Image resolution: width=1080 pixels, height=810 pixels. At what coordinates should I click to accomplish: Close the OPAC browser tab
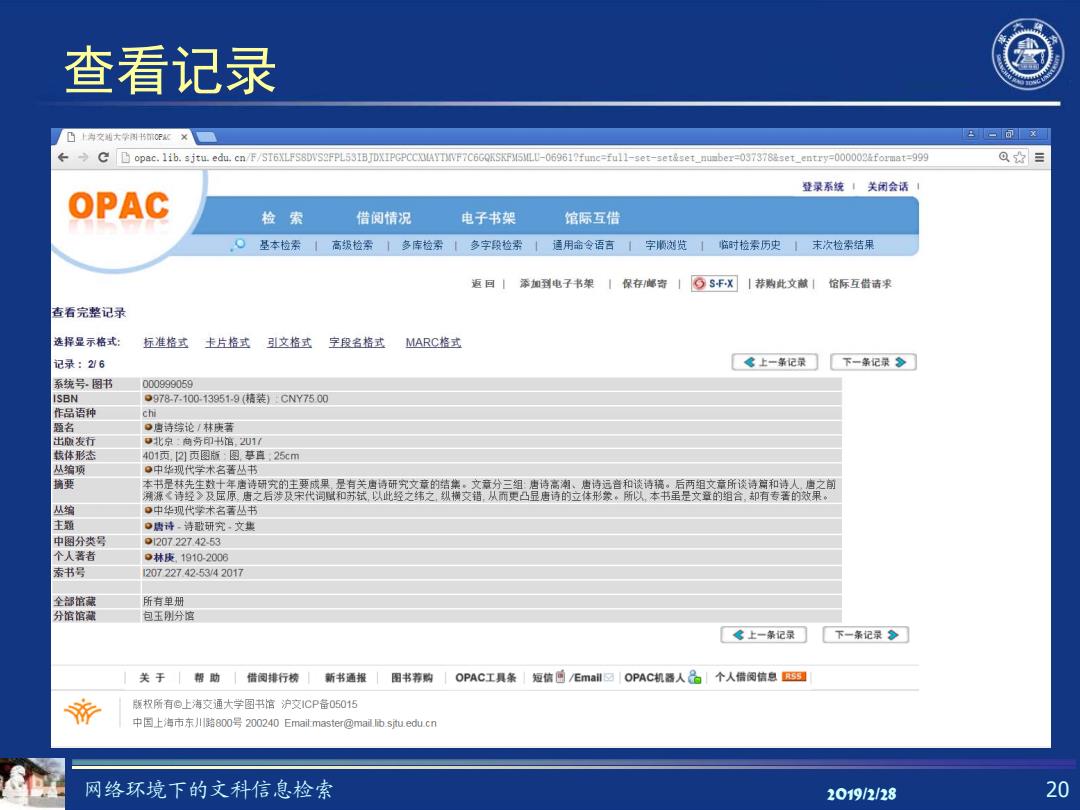(x=184, y=137)
